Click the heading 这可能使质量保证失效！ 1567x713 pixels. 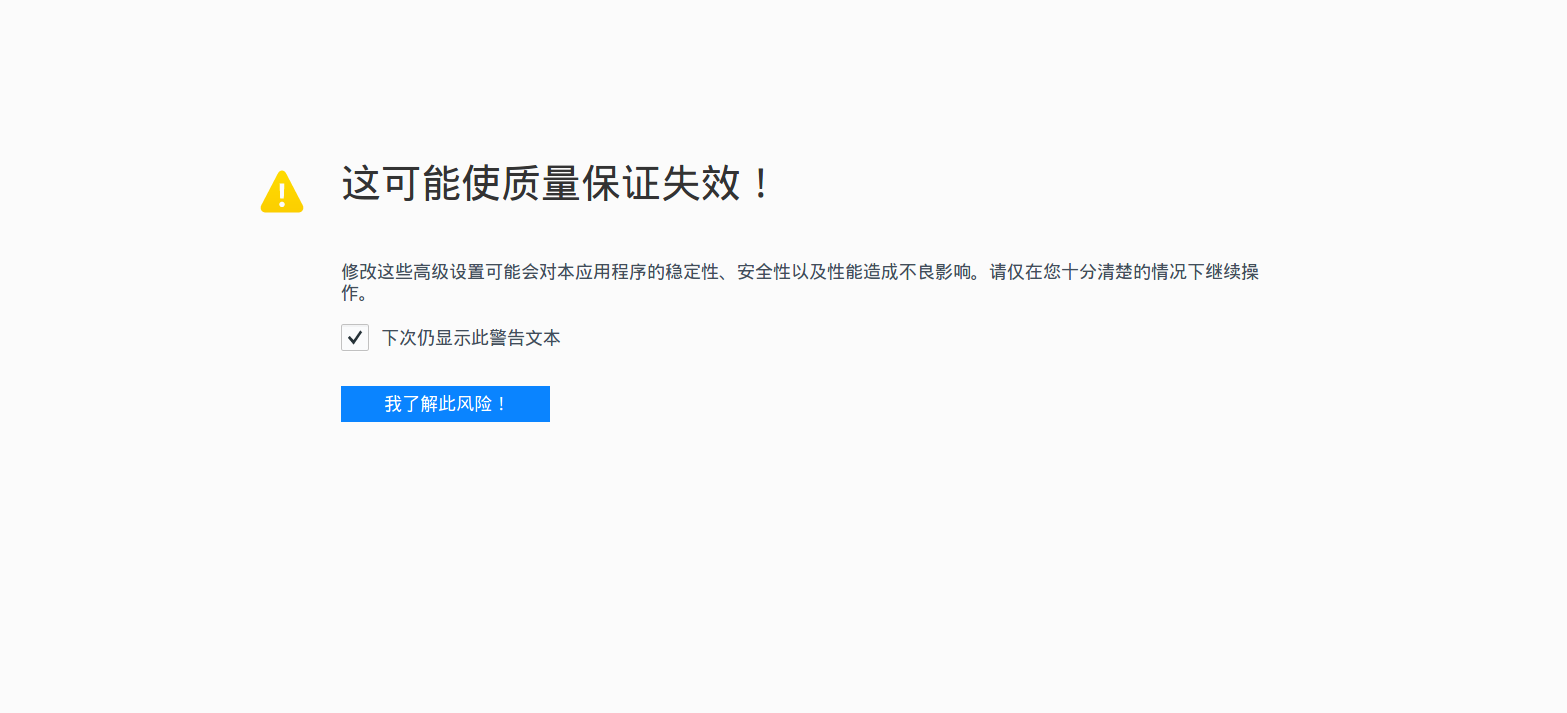[558, 184]
